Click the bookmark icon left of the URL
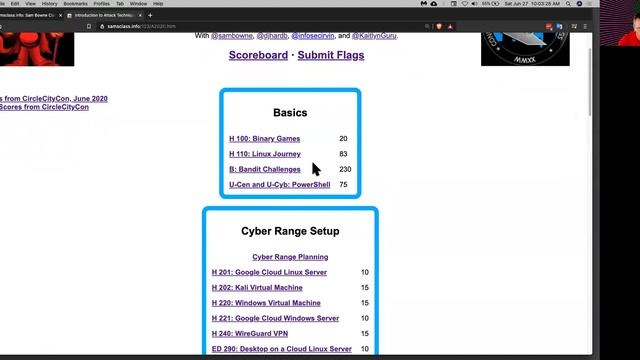This screenshot has height=360, width=640. 89,26
